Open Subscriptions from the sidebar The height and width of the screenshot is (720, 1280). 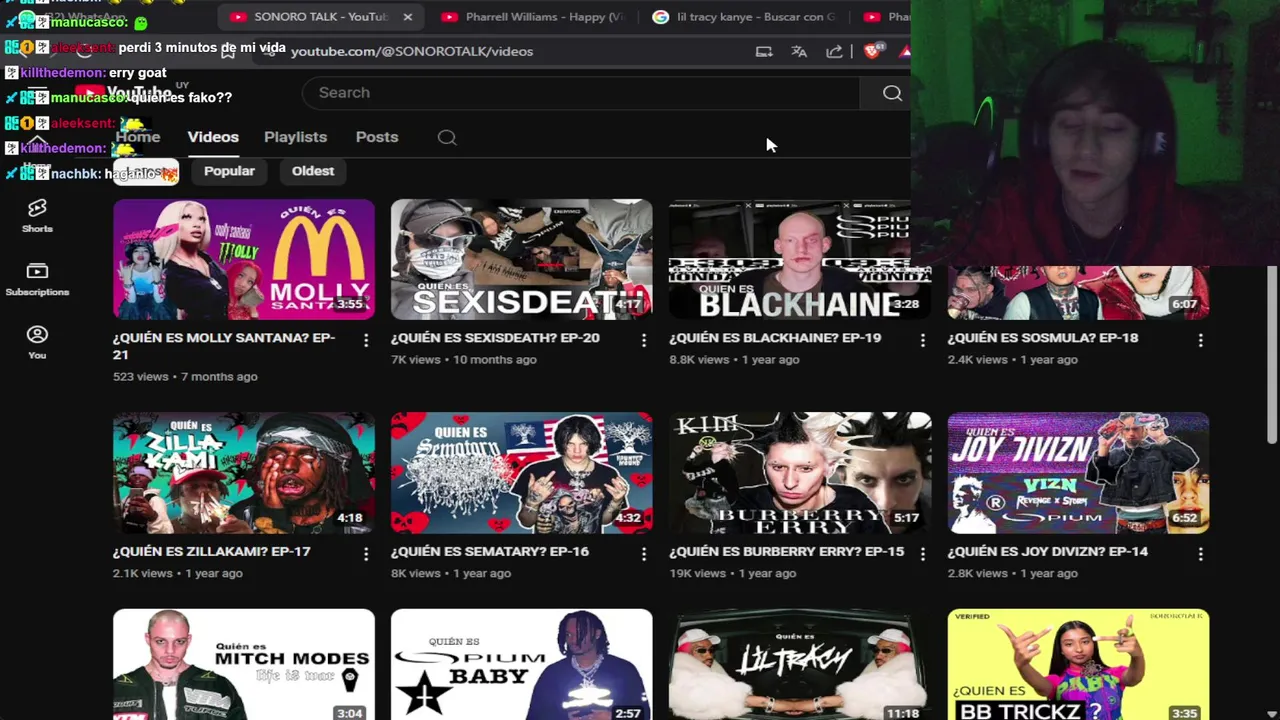37,279
